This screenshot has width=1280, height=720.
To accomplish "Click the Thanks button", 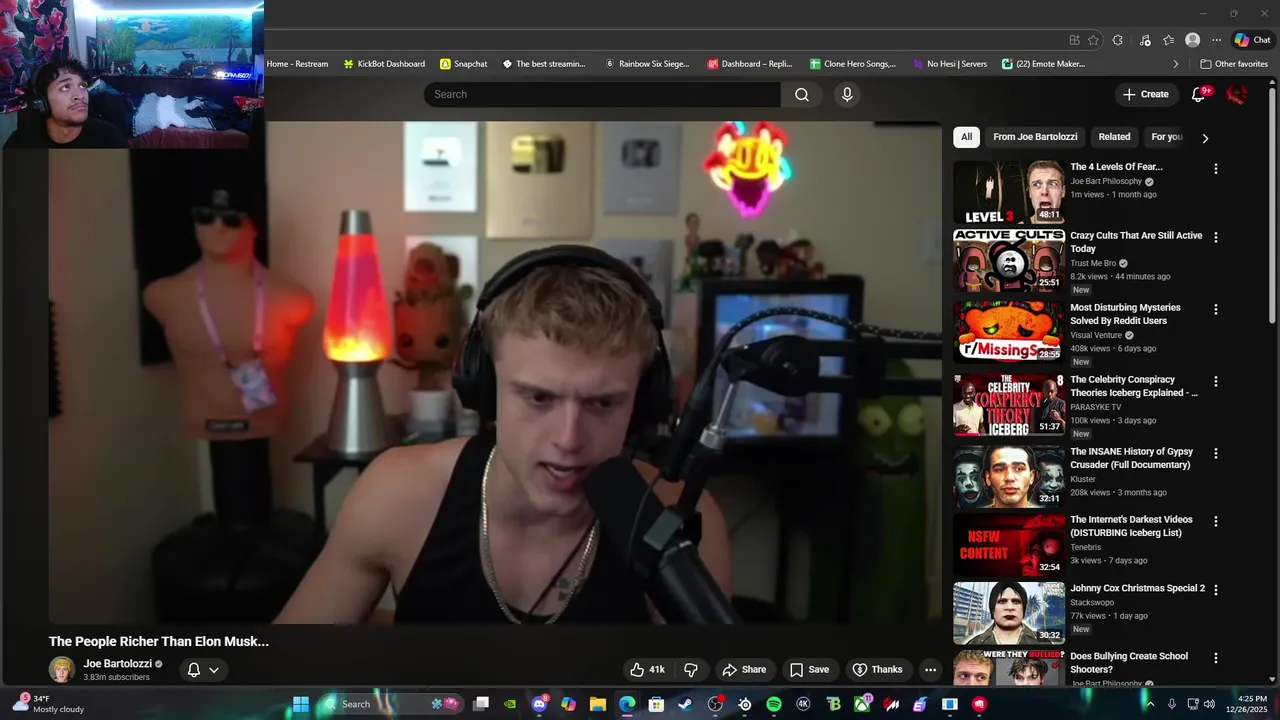I will [877, 670].
